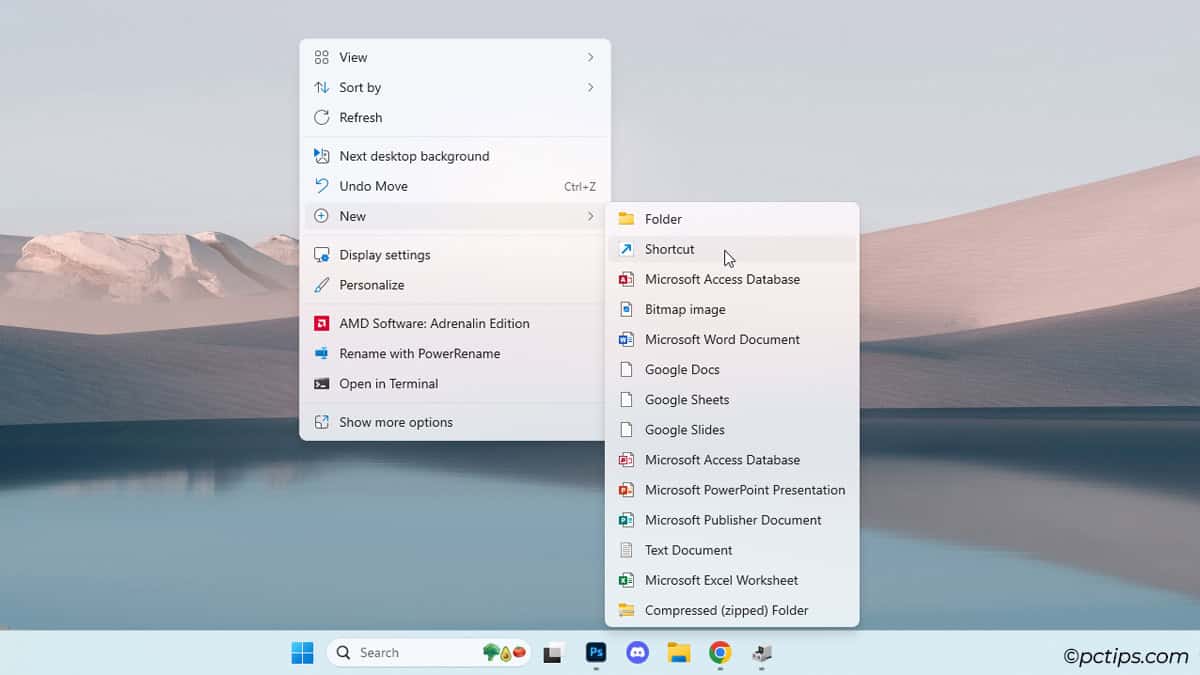Create a new Folder from the submenu
This screenshot has height=675, width=1200.
tap(732, 219)
